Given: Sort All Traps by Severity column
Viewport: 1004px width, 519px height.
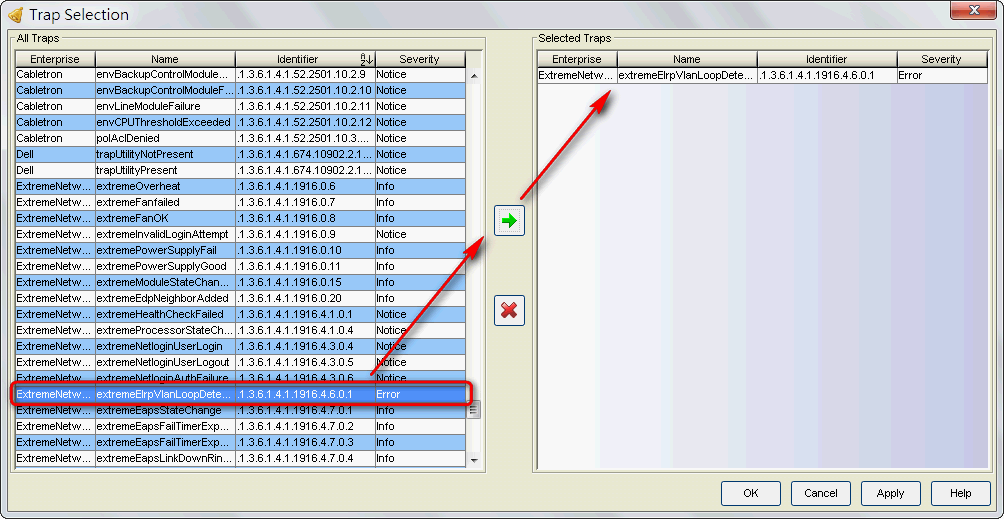Looking at the screenshot, I should (420, 59).
